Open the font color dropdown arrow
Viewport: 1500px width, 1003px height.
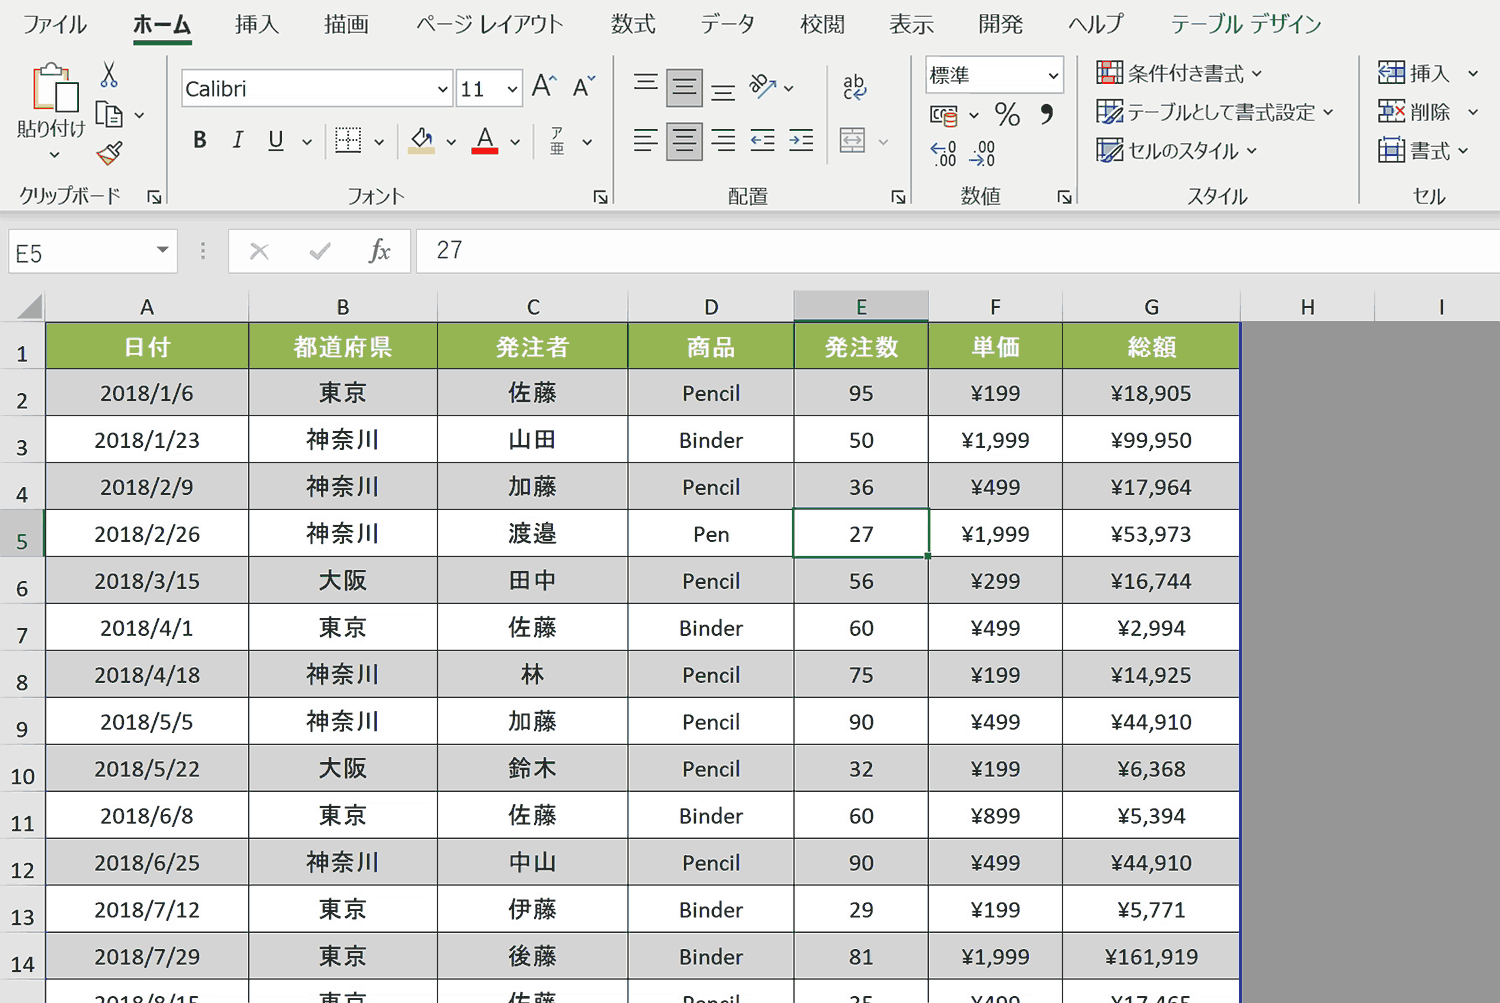(x=515, y=140)
